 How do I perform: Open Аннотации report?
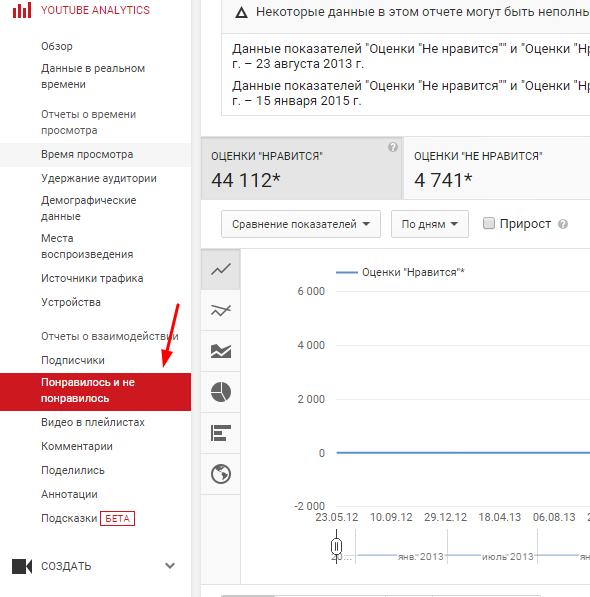click(69, 494)
